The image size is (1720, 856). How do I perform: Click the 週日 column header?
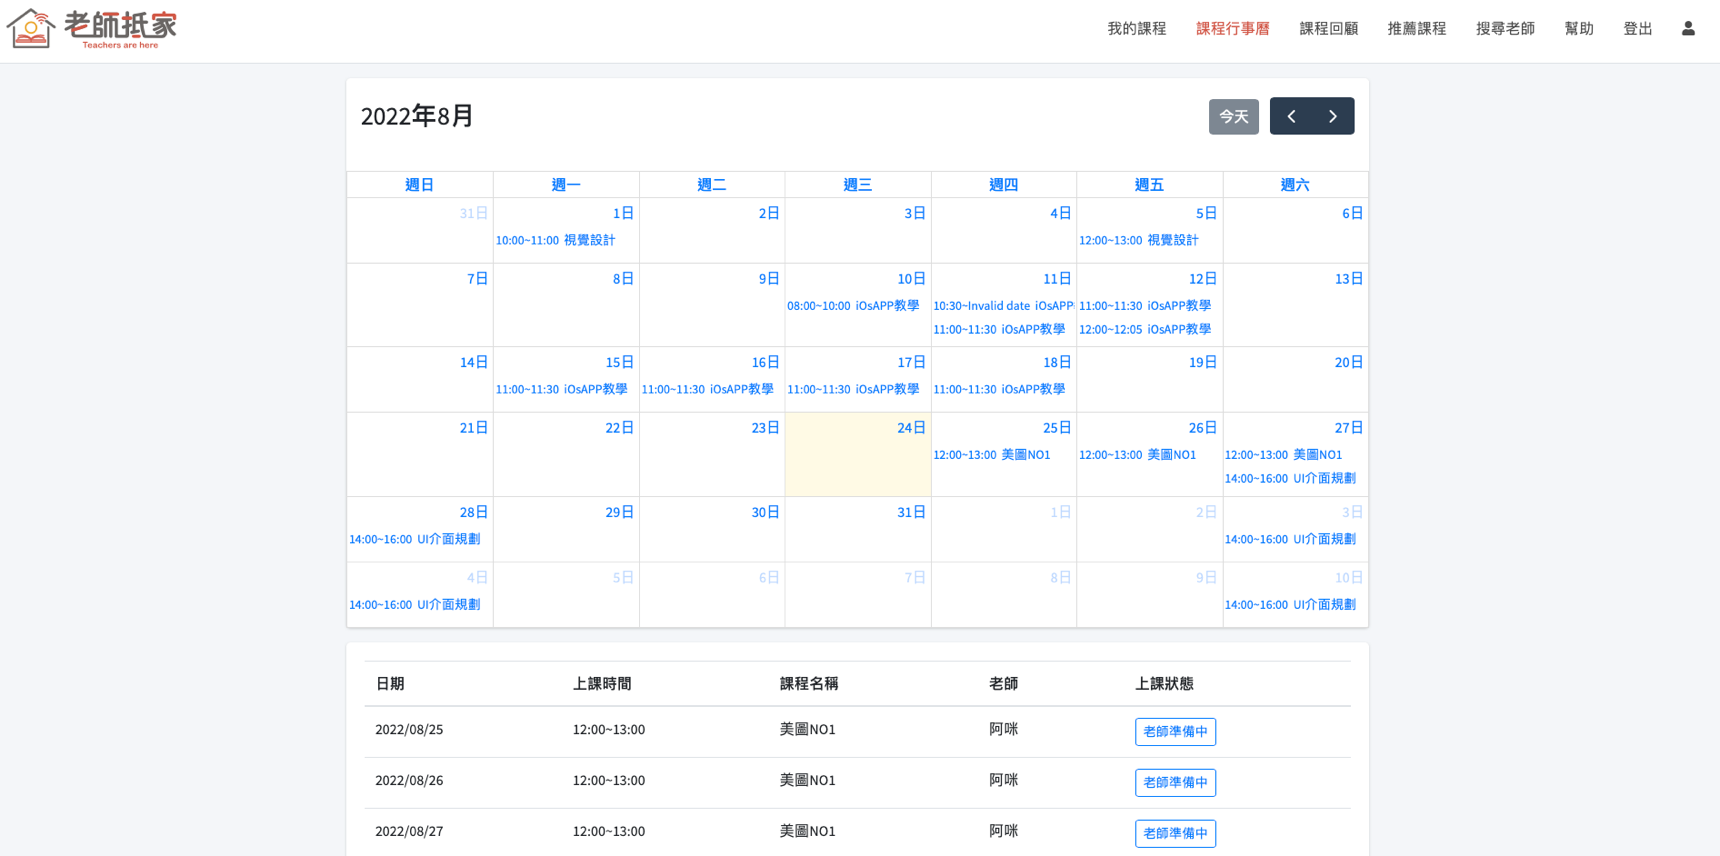pos(420,185)
